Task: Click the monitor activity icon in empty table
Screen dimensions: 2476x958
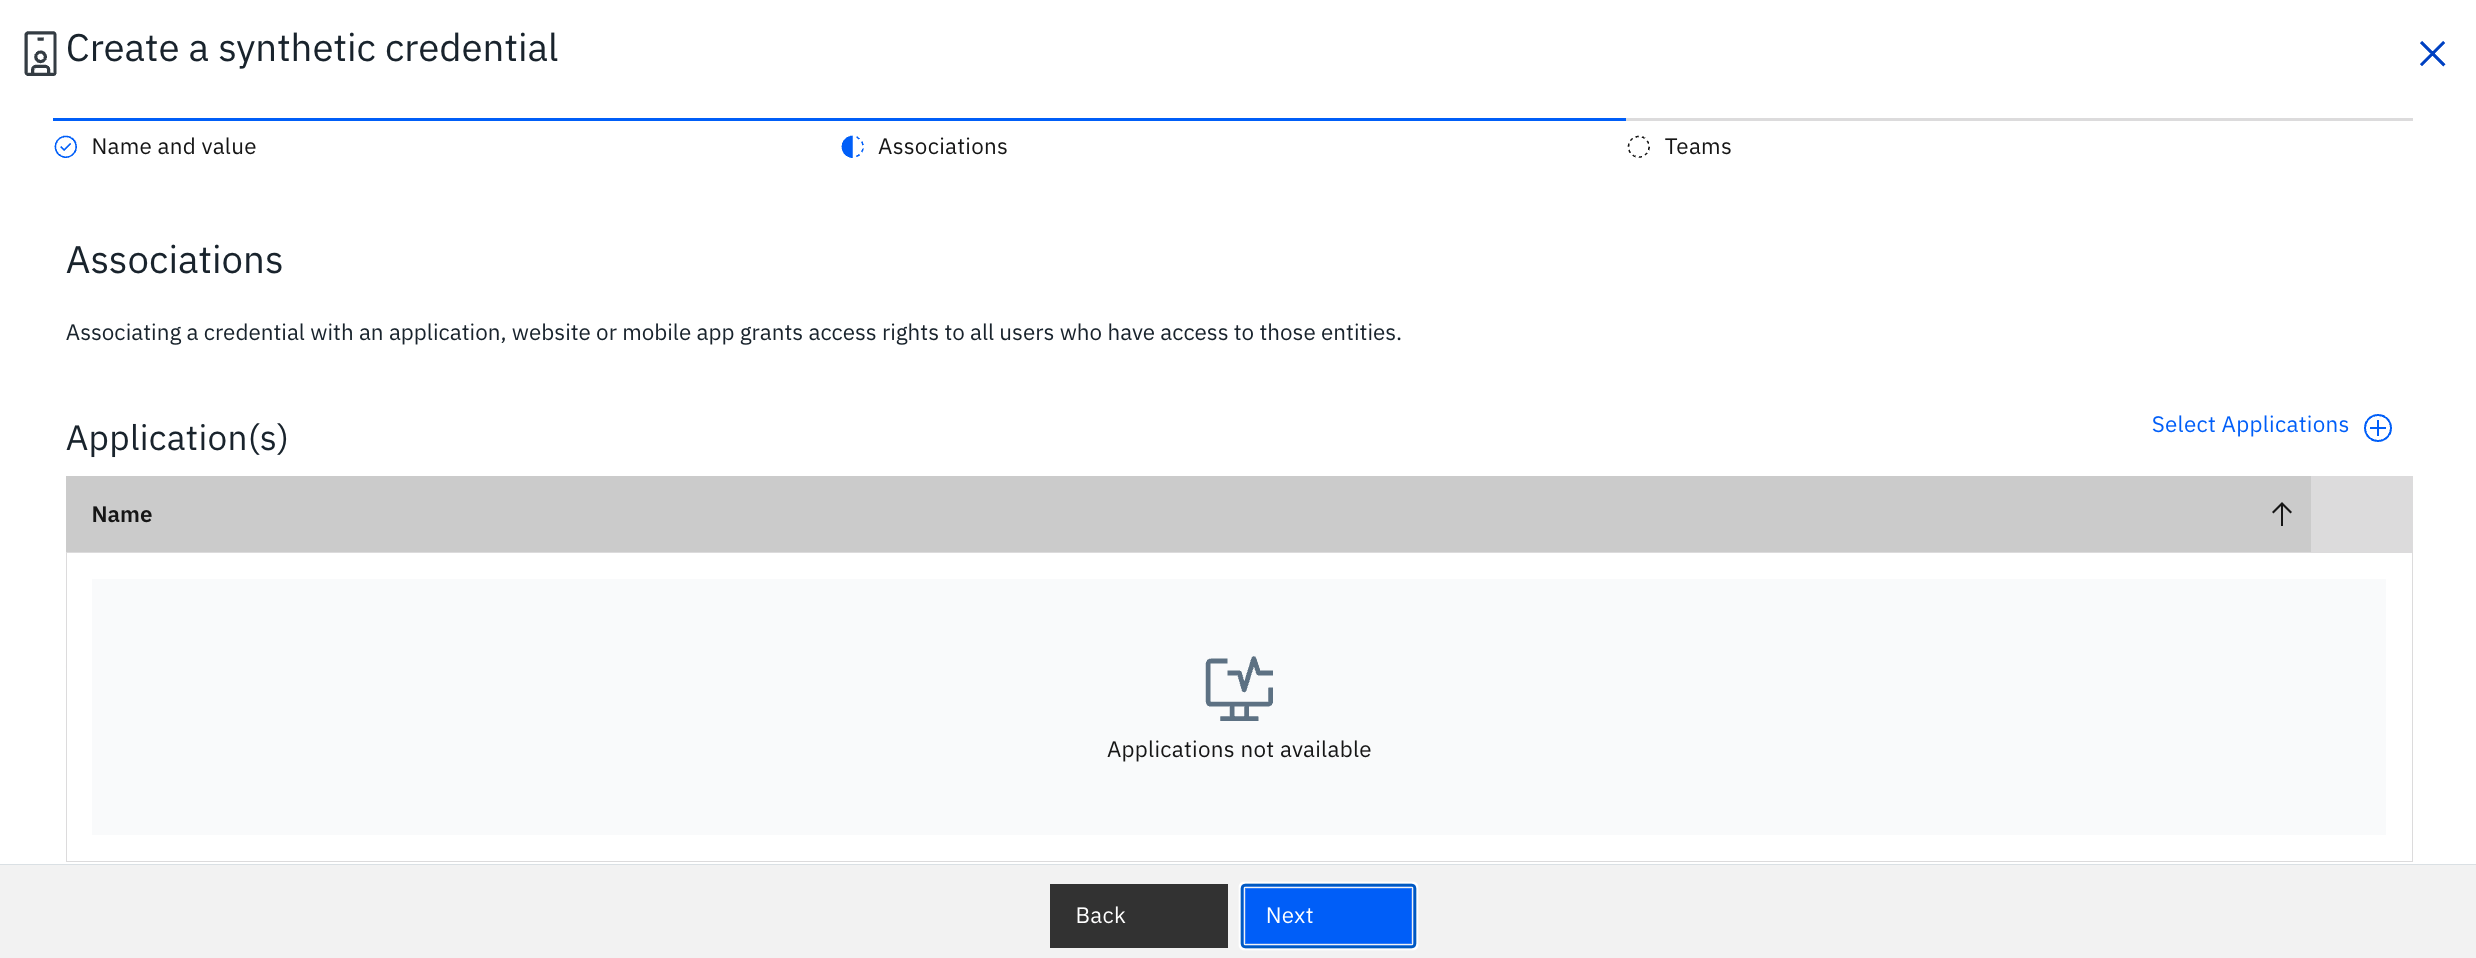Action: 1239,688
